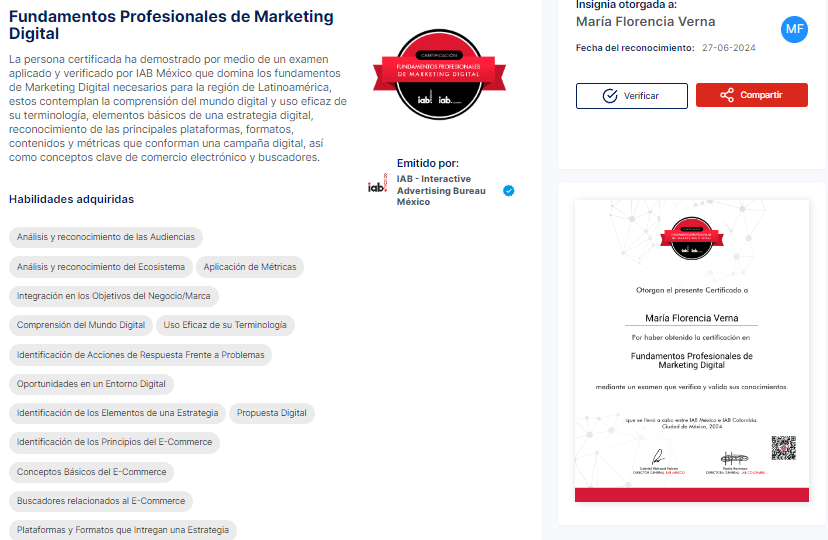Click the small iab logo beside issuer name
The width and height of the screenshot is (828, 540).
[x=378, y=184]
